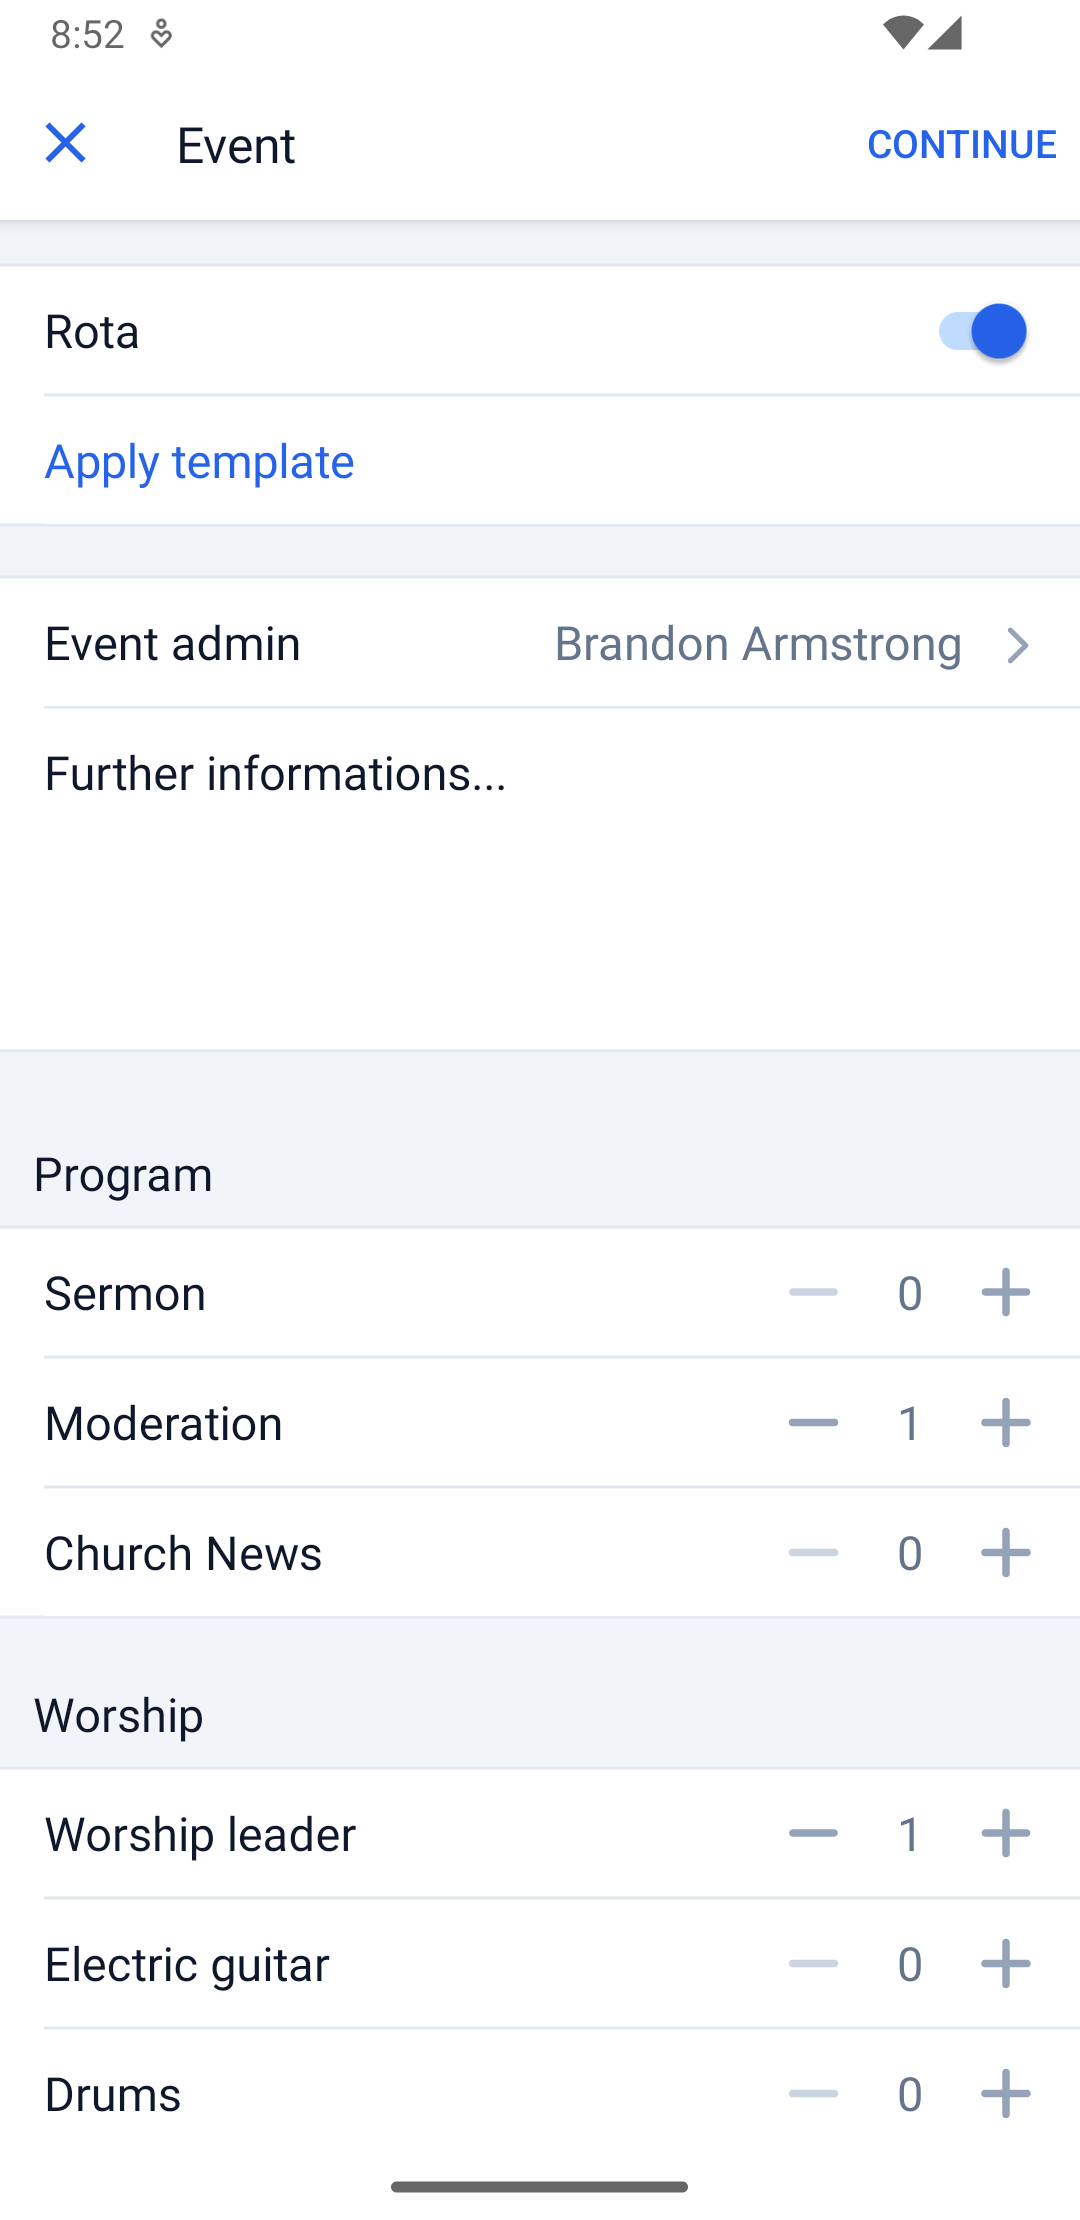Tap CONTINUE in the top bar

[x=961, y=144]
